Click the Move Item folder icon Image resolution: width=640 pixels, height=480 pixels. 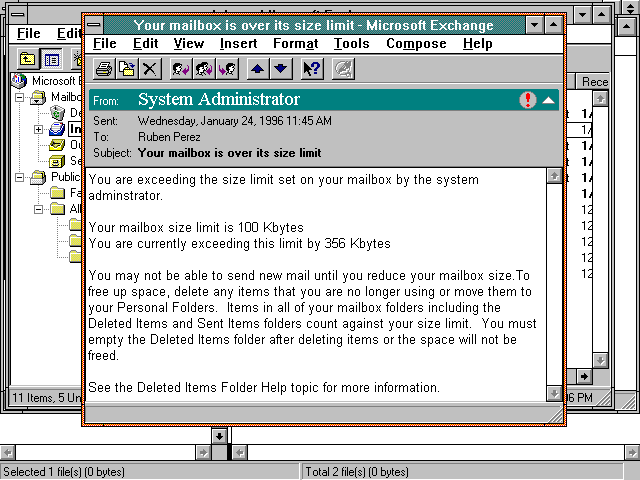click(x=127, y=69)
